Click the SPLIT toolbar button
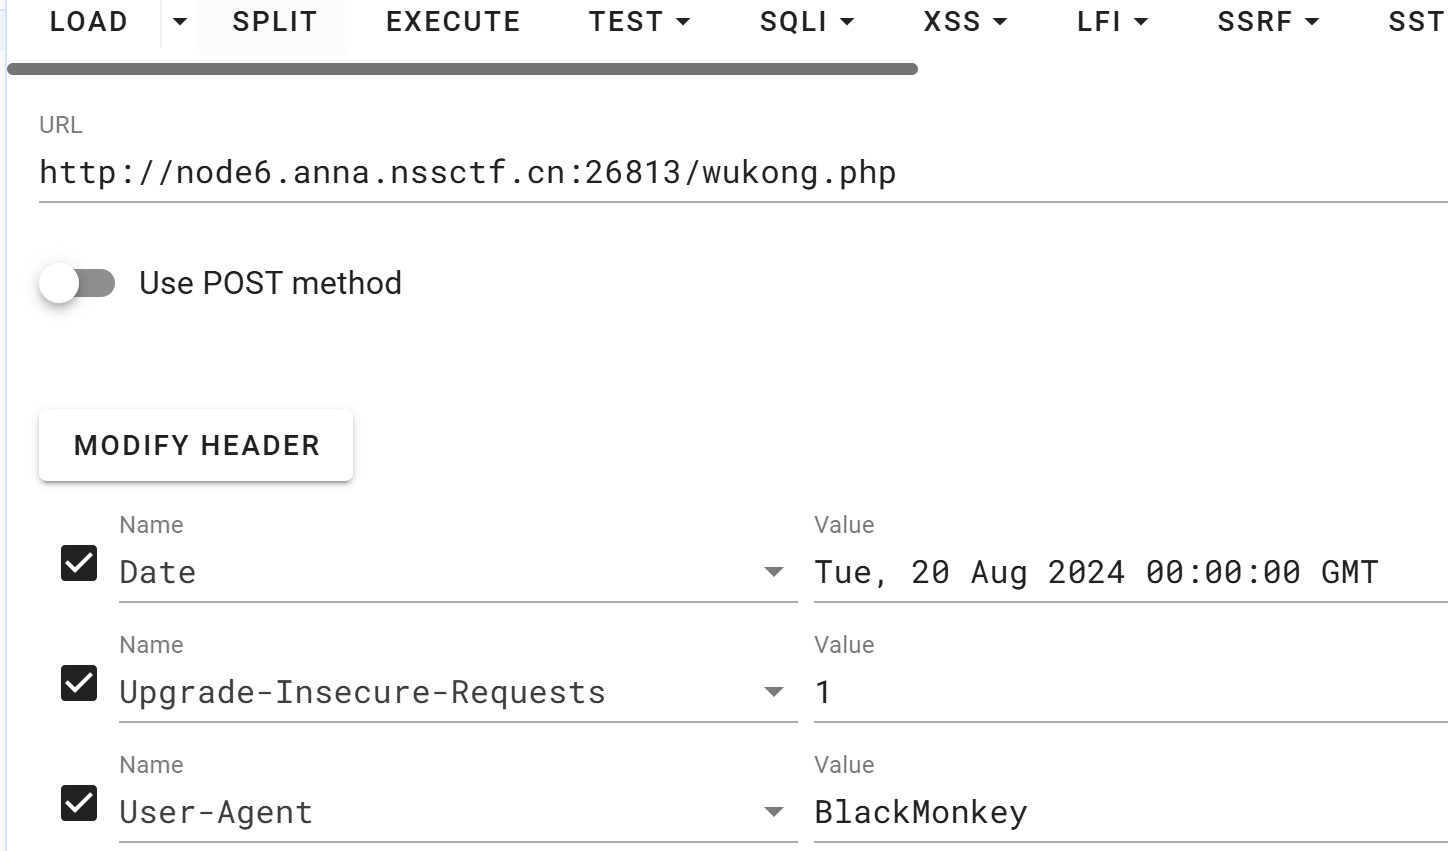The width and height of the screenshot is (1448, 851). (275, 22)
